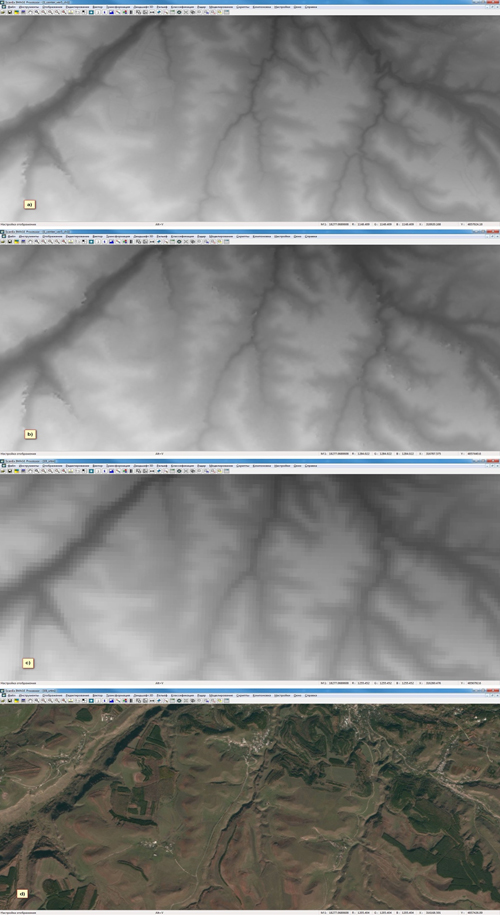Image resolution: width=500 pixels, height=915 pixels.
Task: Click the a) label on the first relief image
Action: pos(30,204)
